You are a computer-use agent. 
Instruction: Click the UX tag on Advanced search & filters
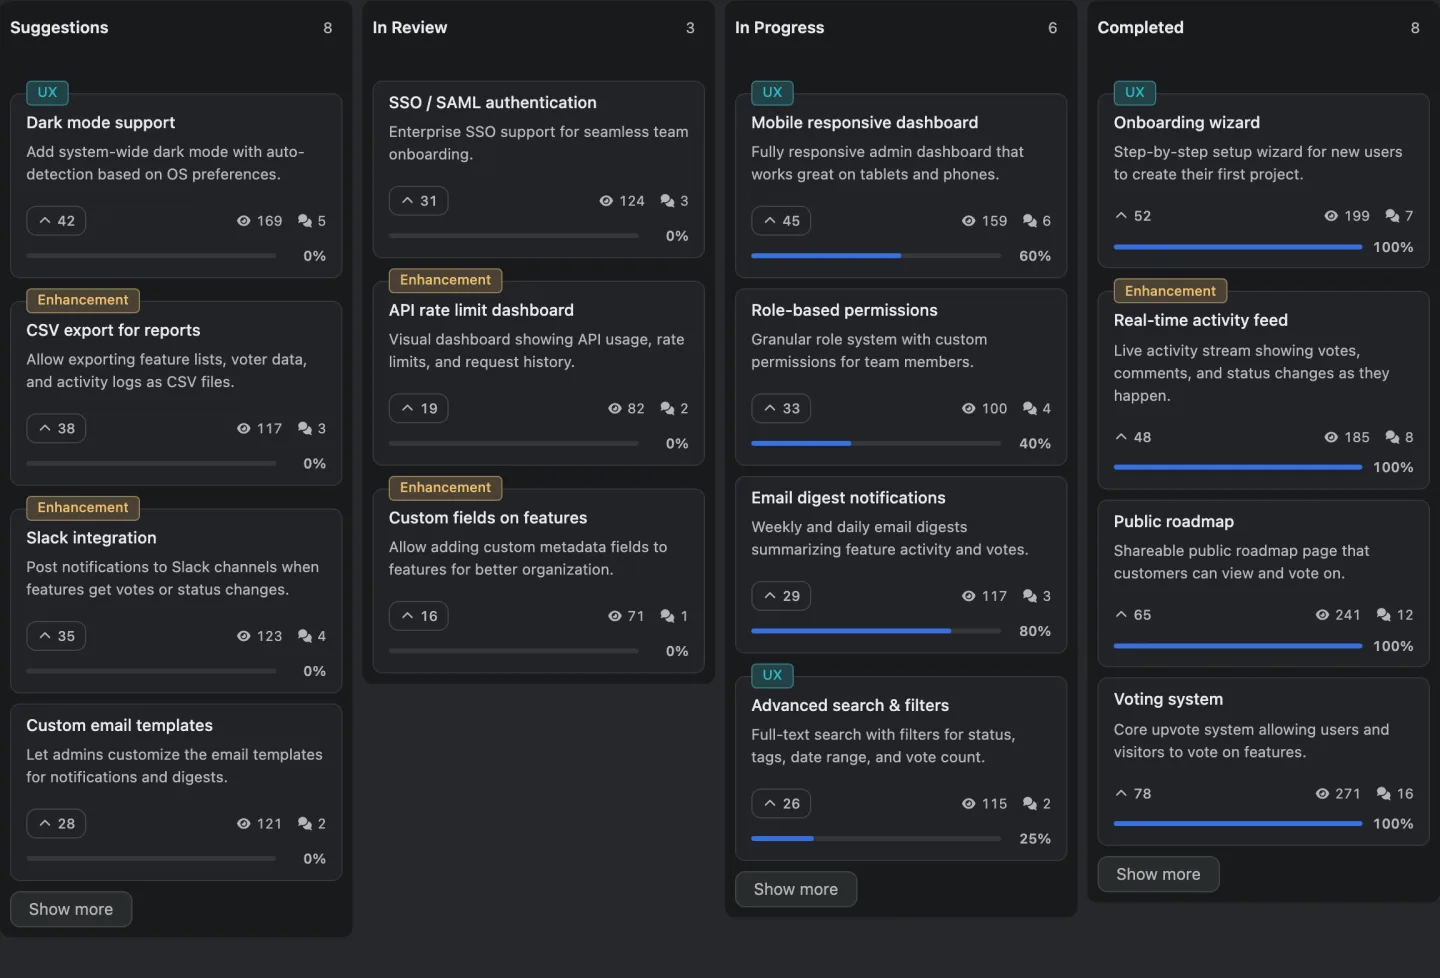(772, 675)
